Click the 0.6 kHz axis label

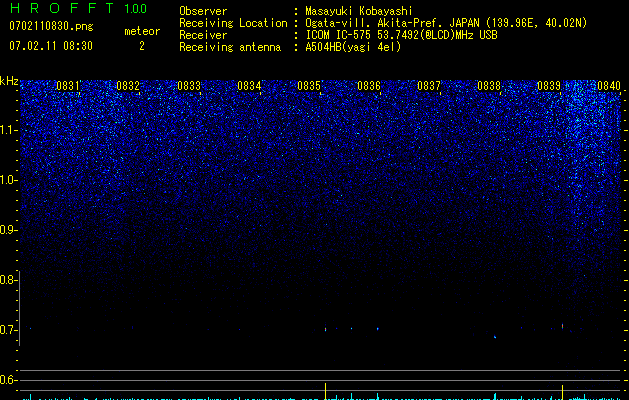[8, 380]
